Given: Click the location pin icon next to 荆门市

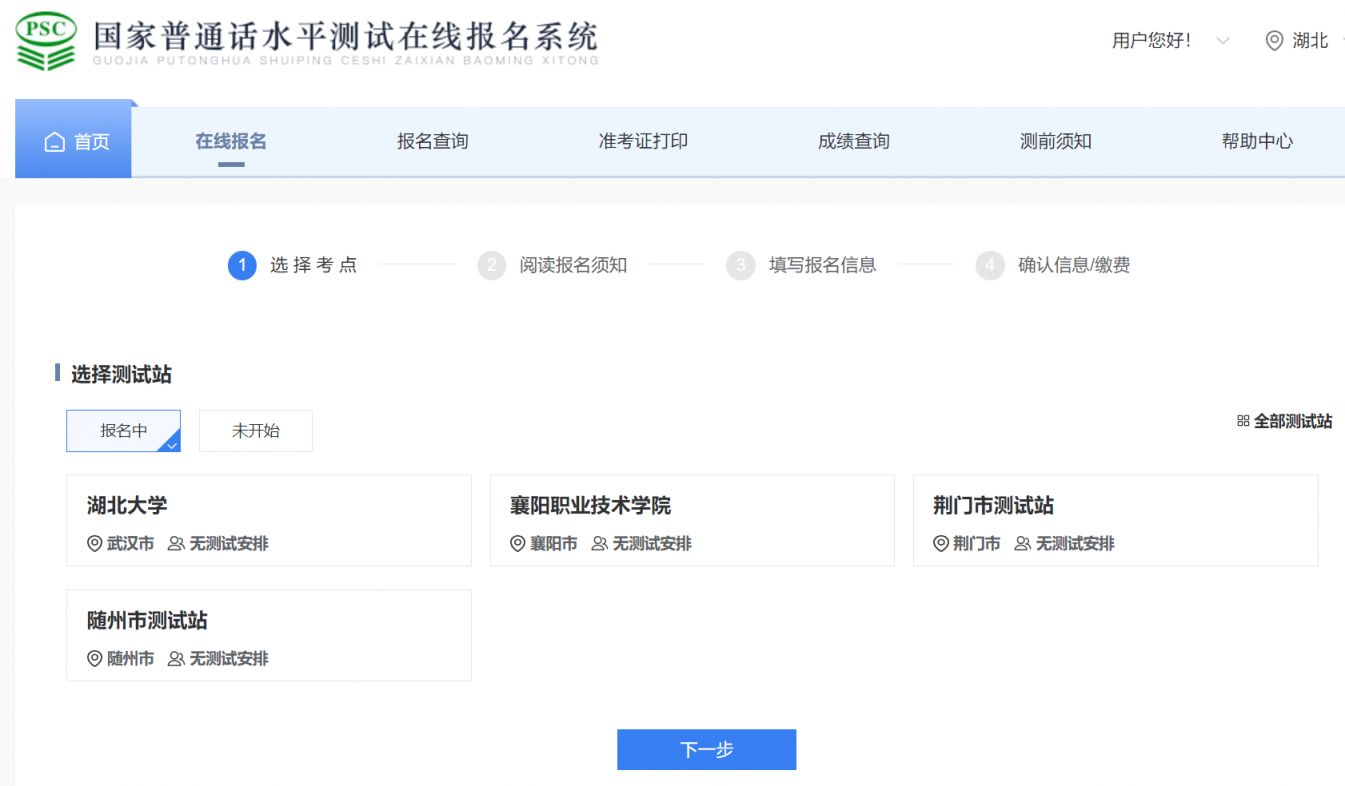Looking at the screenshot, I should [941, 544].
